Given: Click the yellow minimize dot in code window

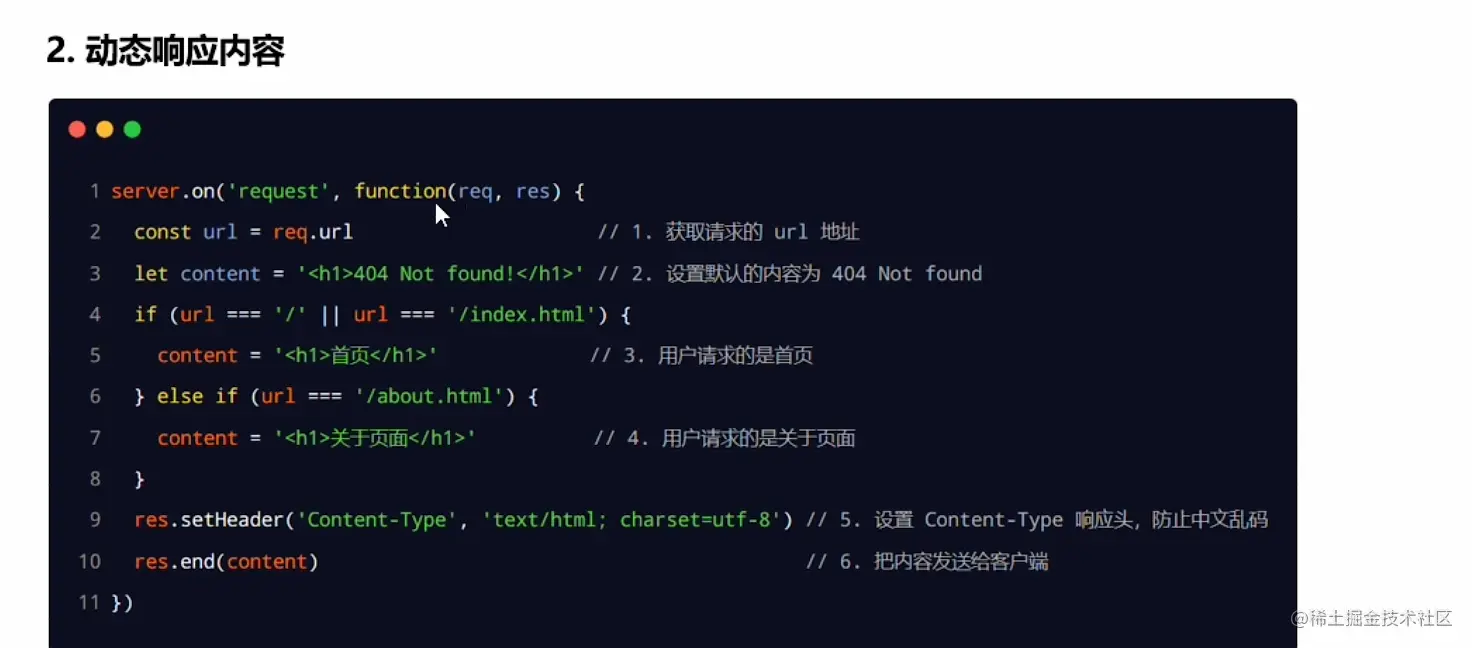Looking at the screenshot, I should [x=105, y=129].
